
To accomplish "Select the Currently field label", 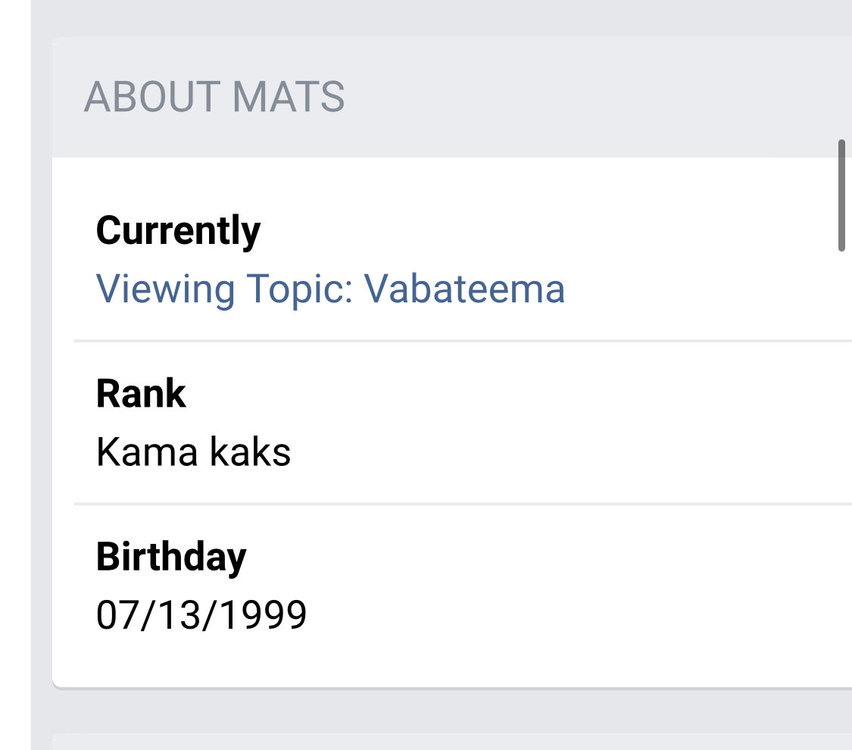I will click(178, 231).
